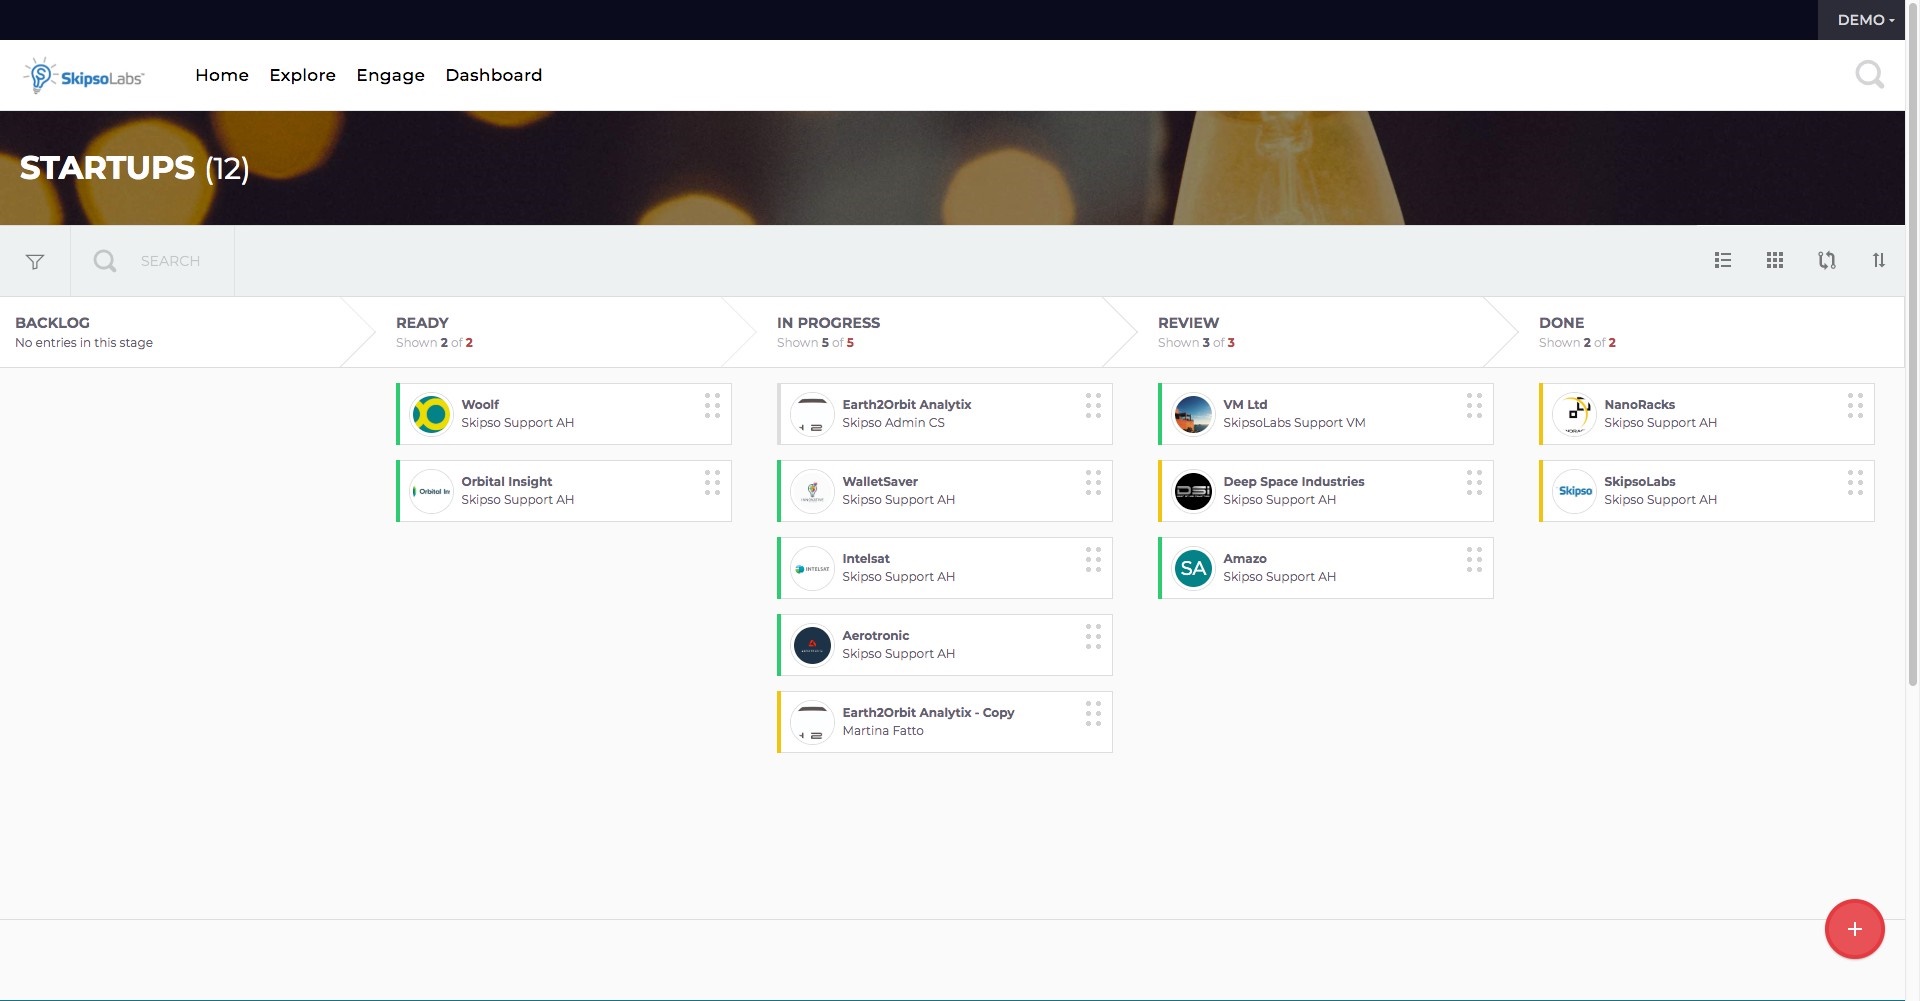The height and width of the screenshot is (1001, 1920).
Task: Click the Deep Space Industries DSI avatar
Action: point(1193,491)
